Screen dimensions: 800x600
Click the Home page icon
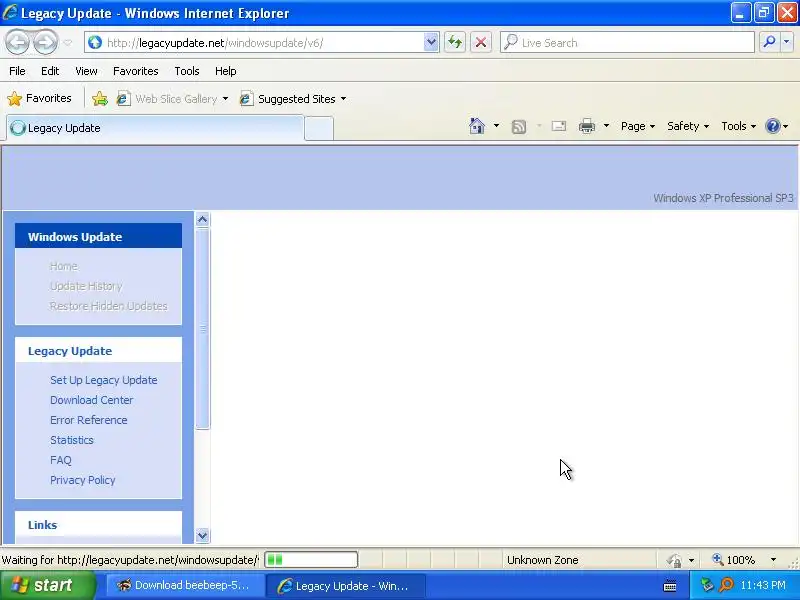(x=477, y=126)
